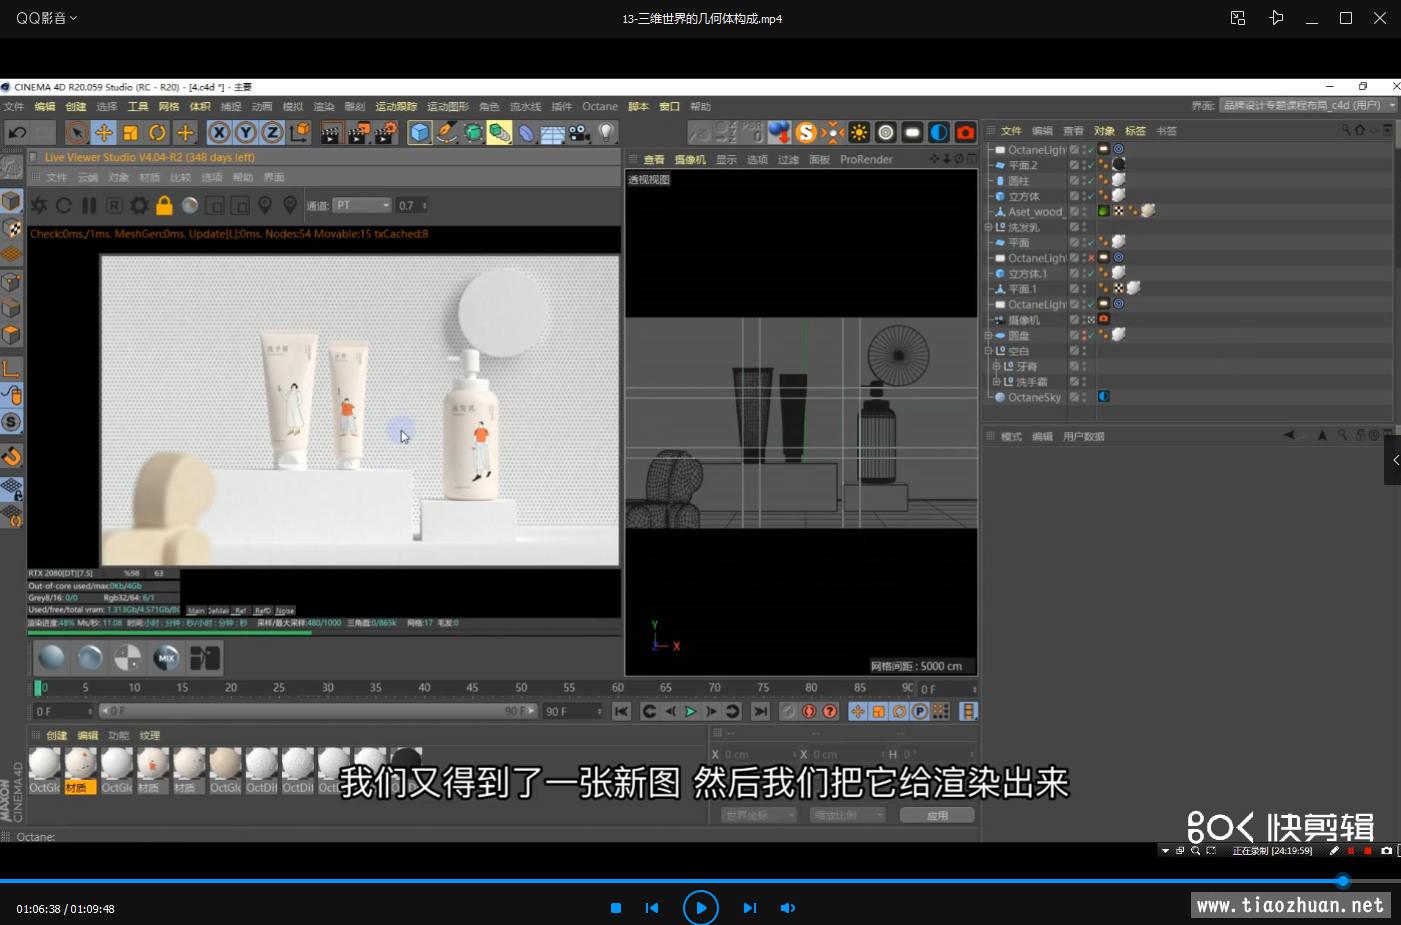This screenshot has width=1401, height=925.
Task: Toggle the X axis lock
Action: [x=219, y=132]
